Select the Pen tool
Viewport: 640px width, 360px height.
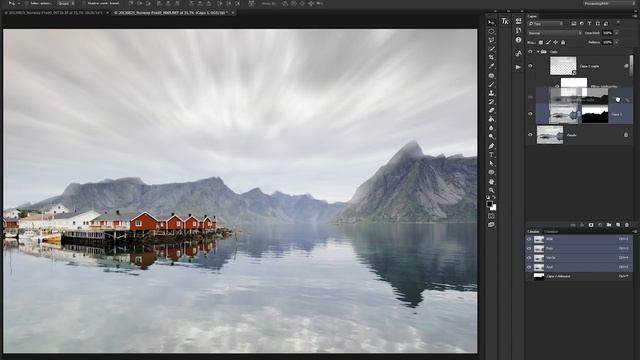click(491, 146)
